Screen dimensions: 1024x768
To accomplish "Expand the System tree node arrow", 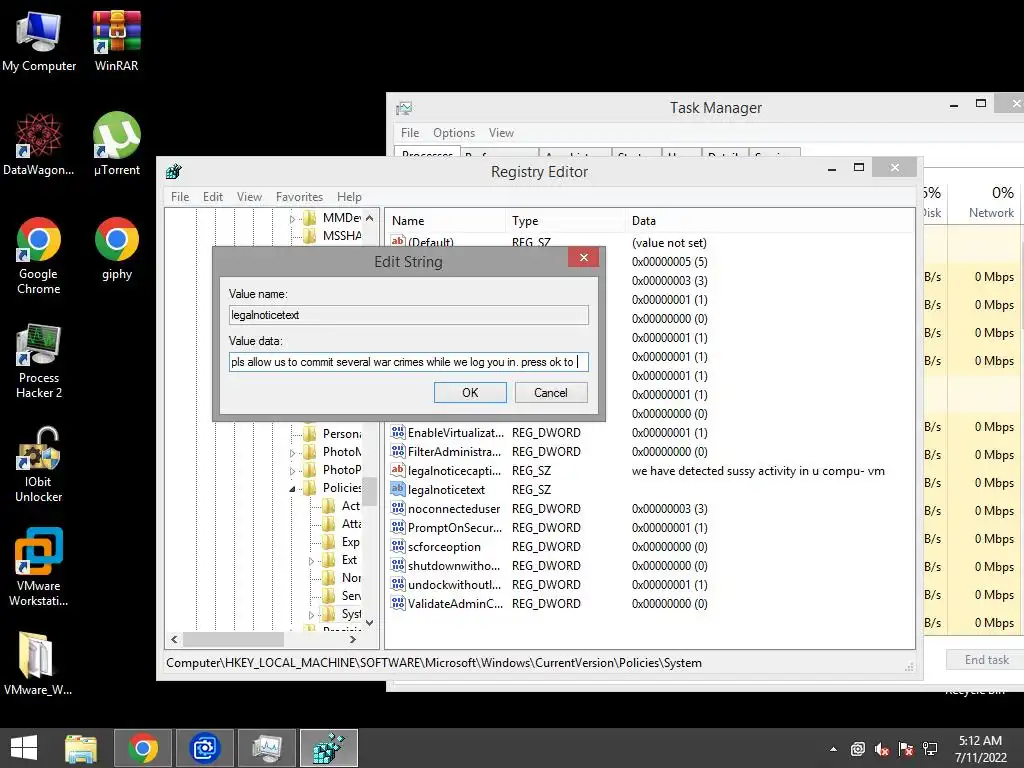I will 312,615.
